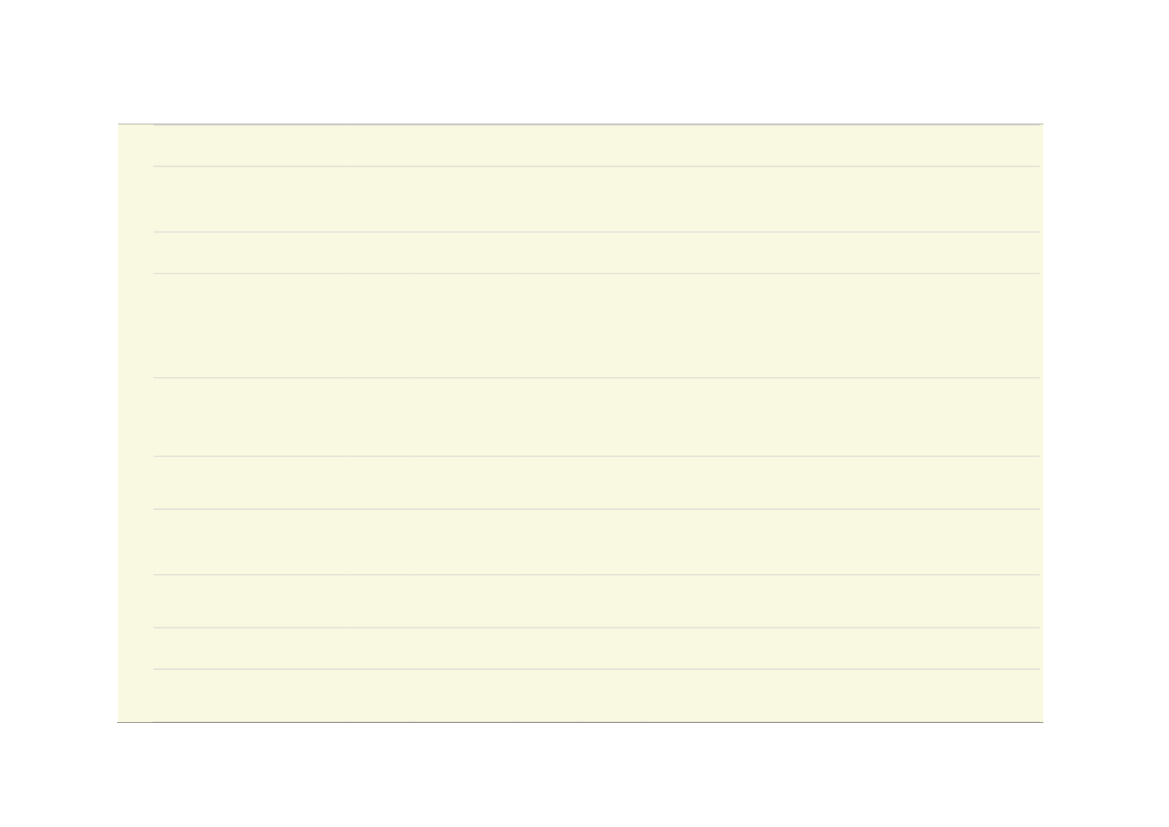Select the seventh blank row from top

[596, 542]
